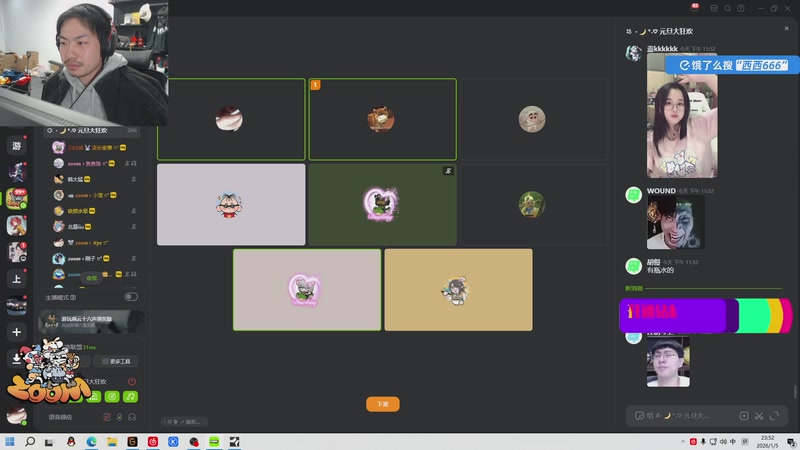Open the game promotion banner card
The width and height of the screenshot is (800, 450).
coord(91,321)
